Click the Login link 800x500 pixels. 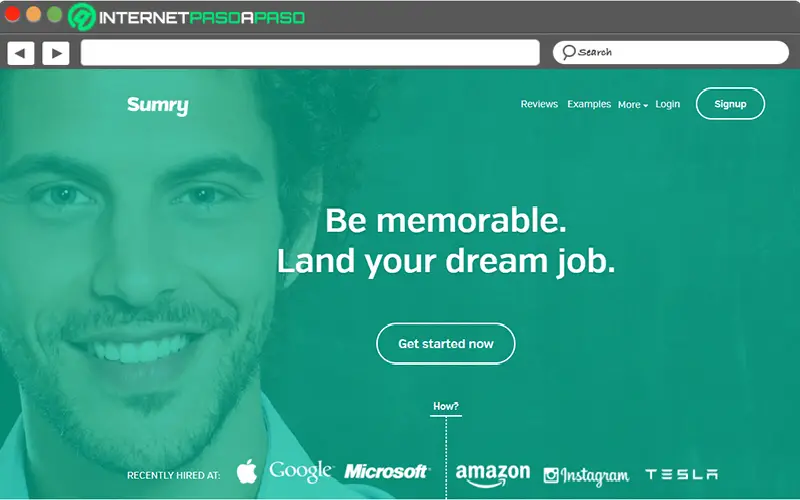click(x=667, y=104)
